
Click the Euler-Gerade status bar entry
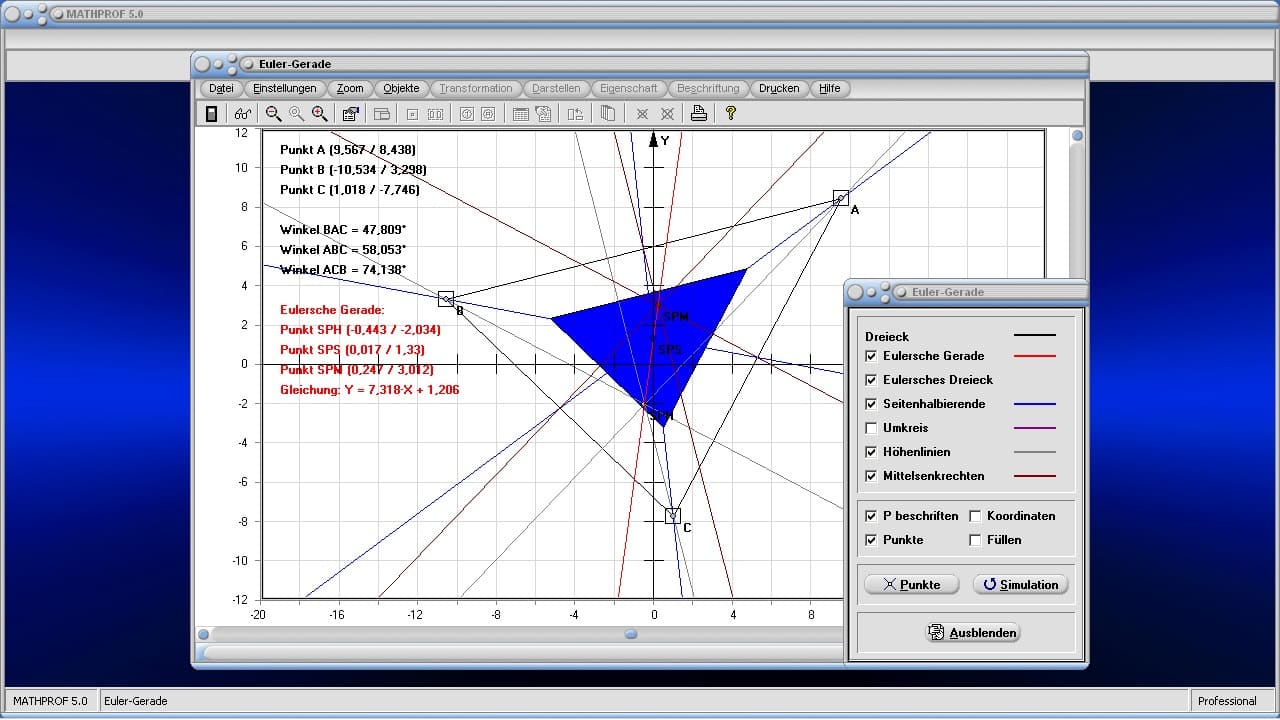(x=136, y=701)
